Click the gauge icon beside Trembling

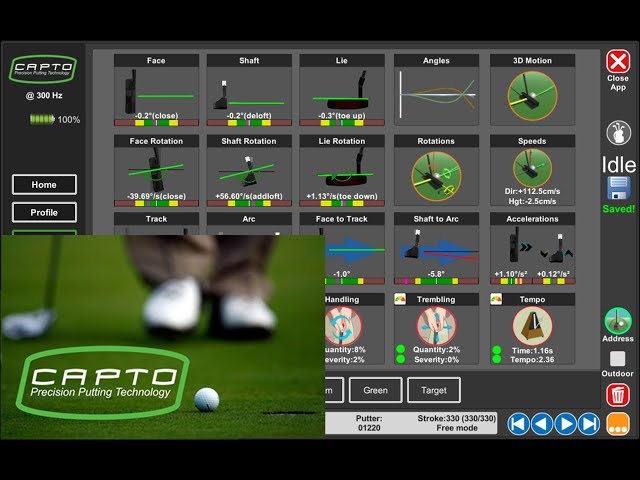click(x=400, y=300)
